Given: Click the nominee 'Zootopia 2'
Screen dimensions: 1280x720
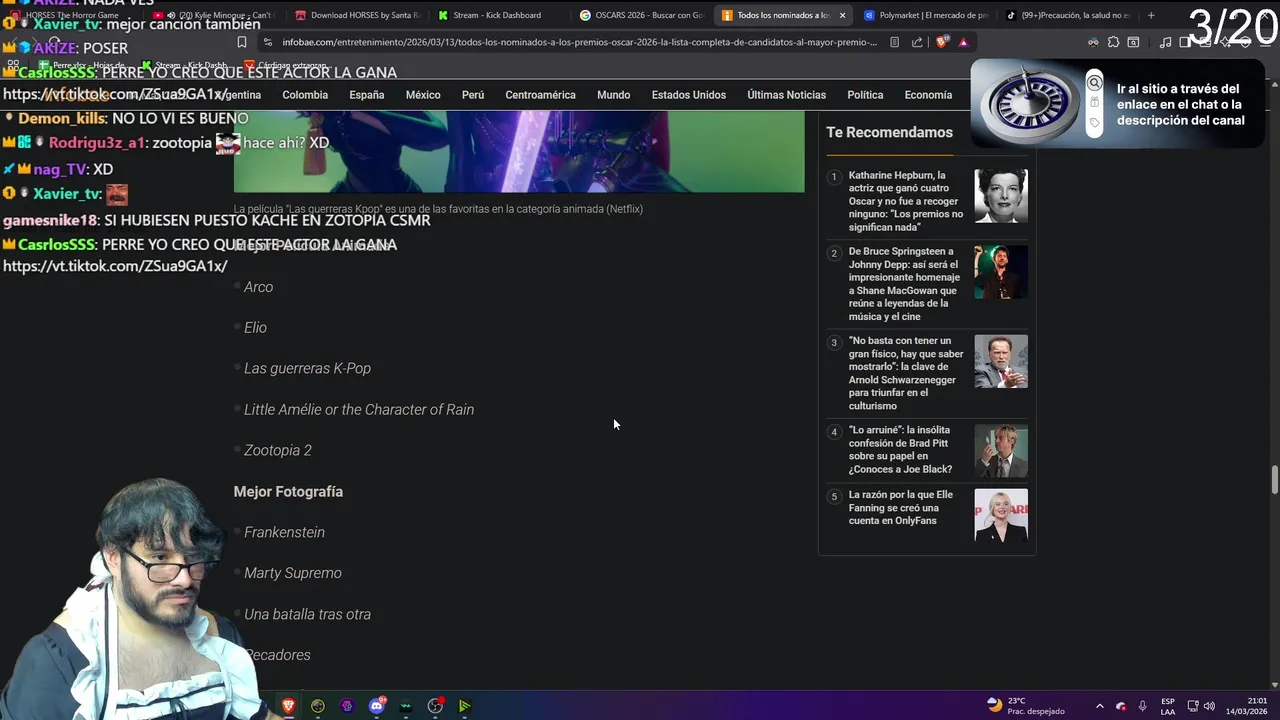Looking at the screenshot, I should (278, 451).
